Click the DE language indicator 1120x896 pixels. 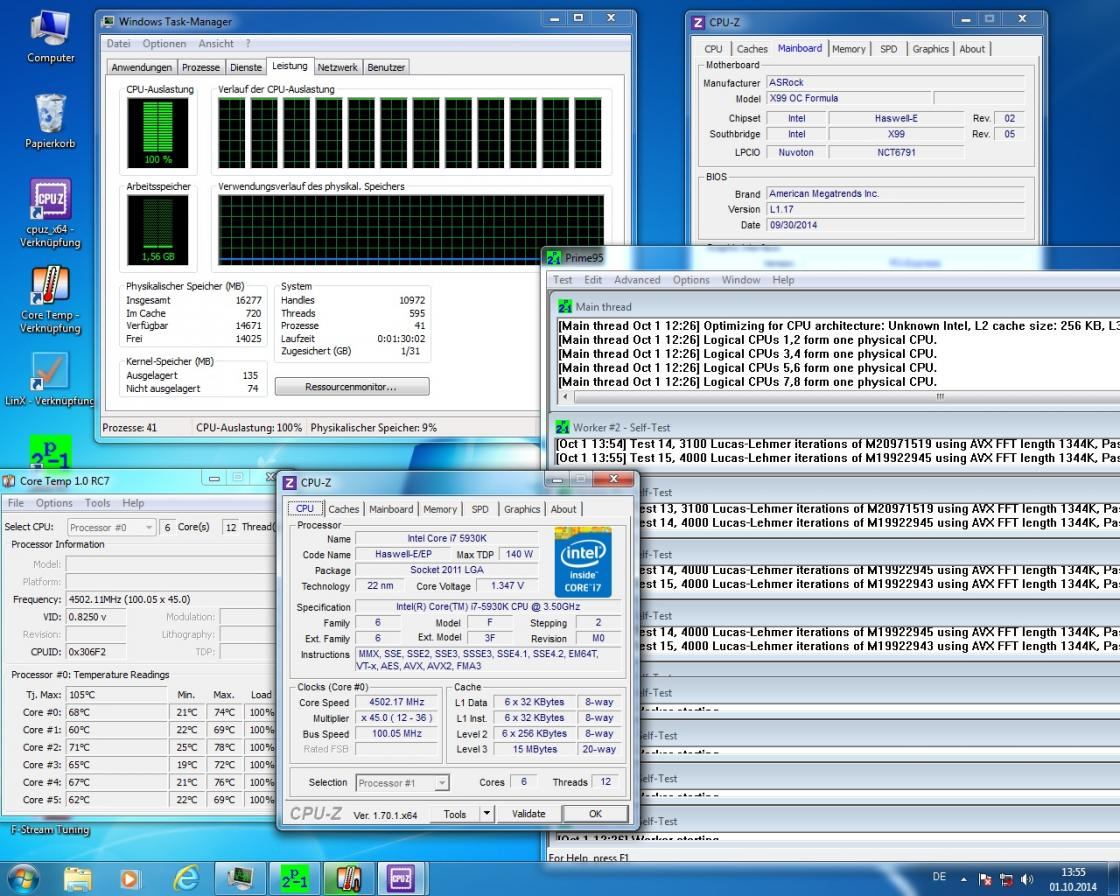point(939,877)
